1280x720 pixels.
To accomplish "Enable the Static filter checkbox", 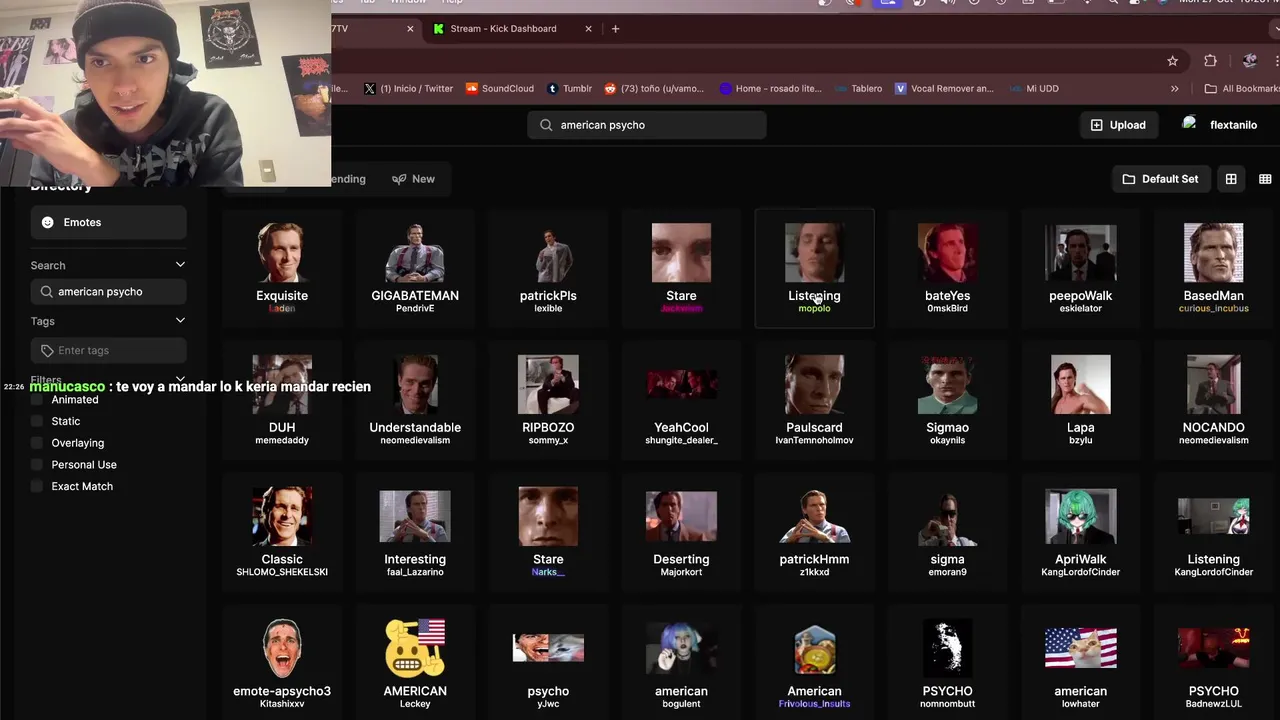I will (x=38, y=421).
